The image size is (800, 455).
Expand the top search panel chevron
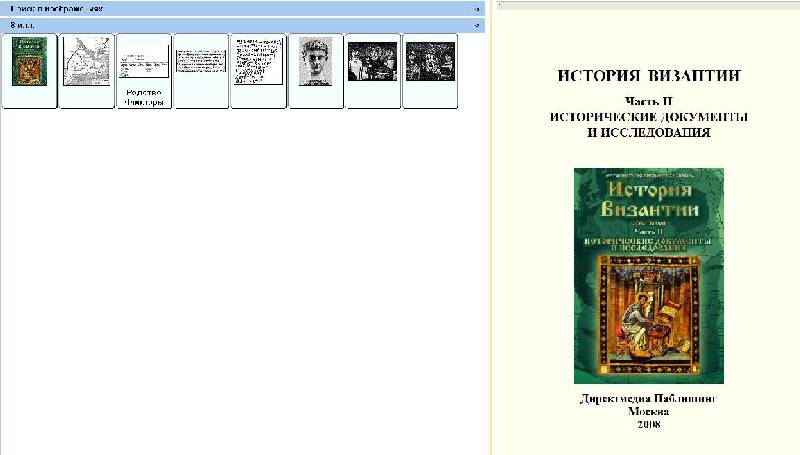(477, 9)
